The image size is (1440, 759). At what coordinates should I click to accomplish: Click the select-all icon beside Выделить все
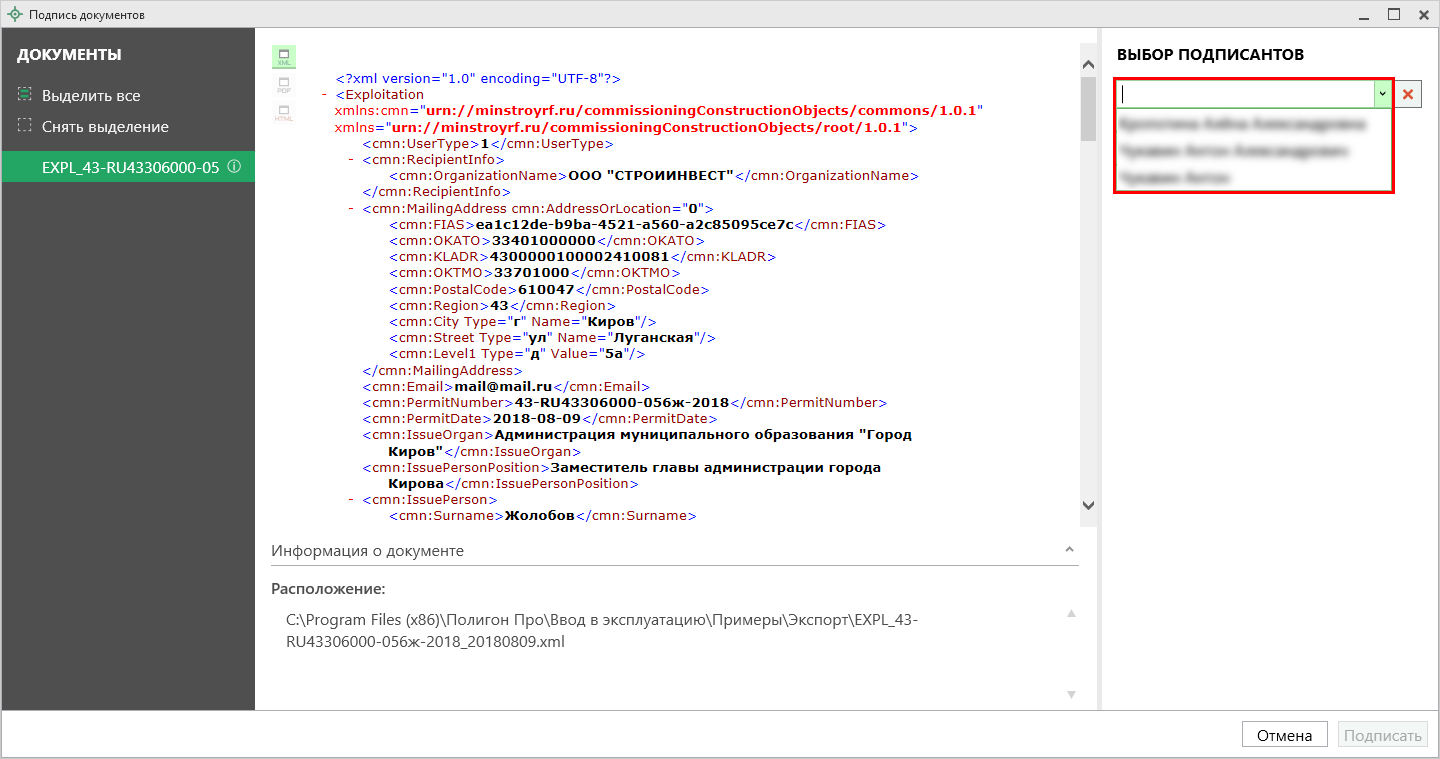(x=25, y=95)
